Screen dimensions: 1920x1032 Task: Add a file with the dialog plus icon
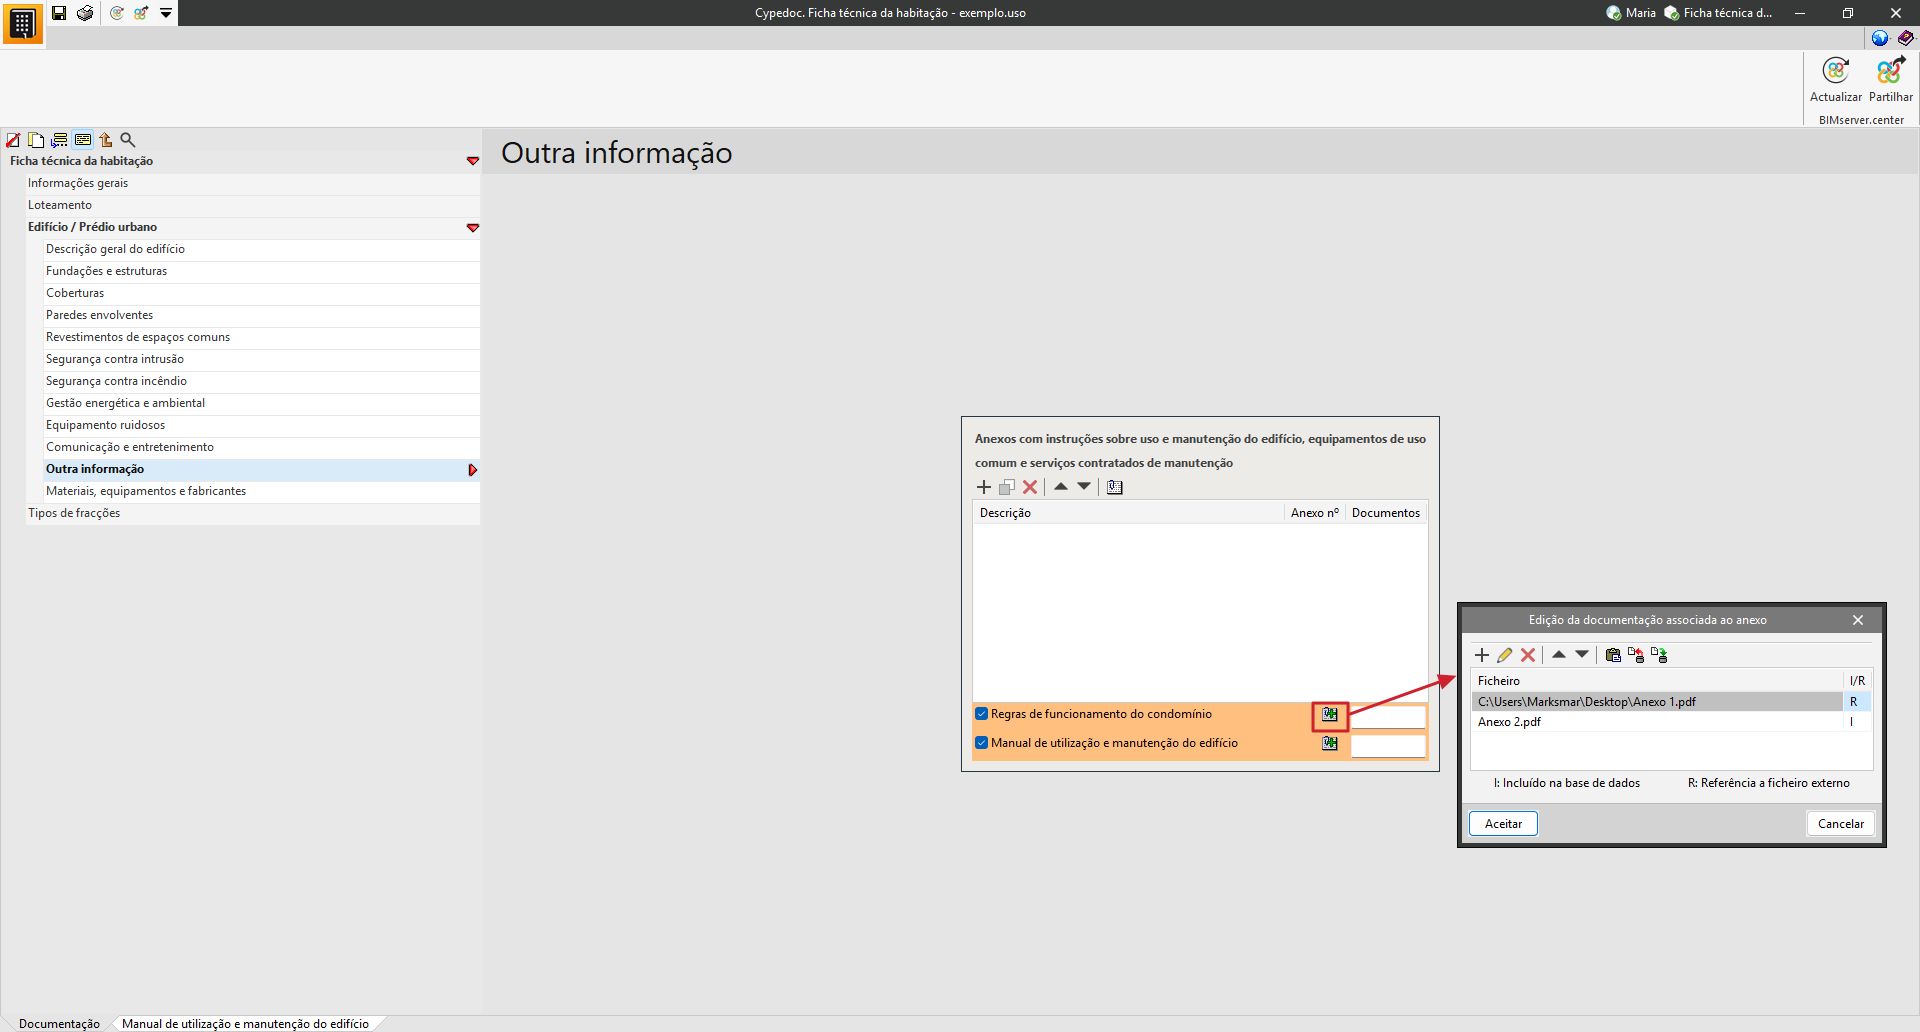1482,655
